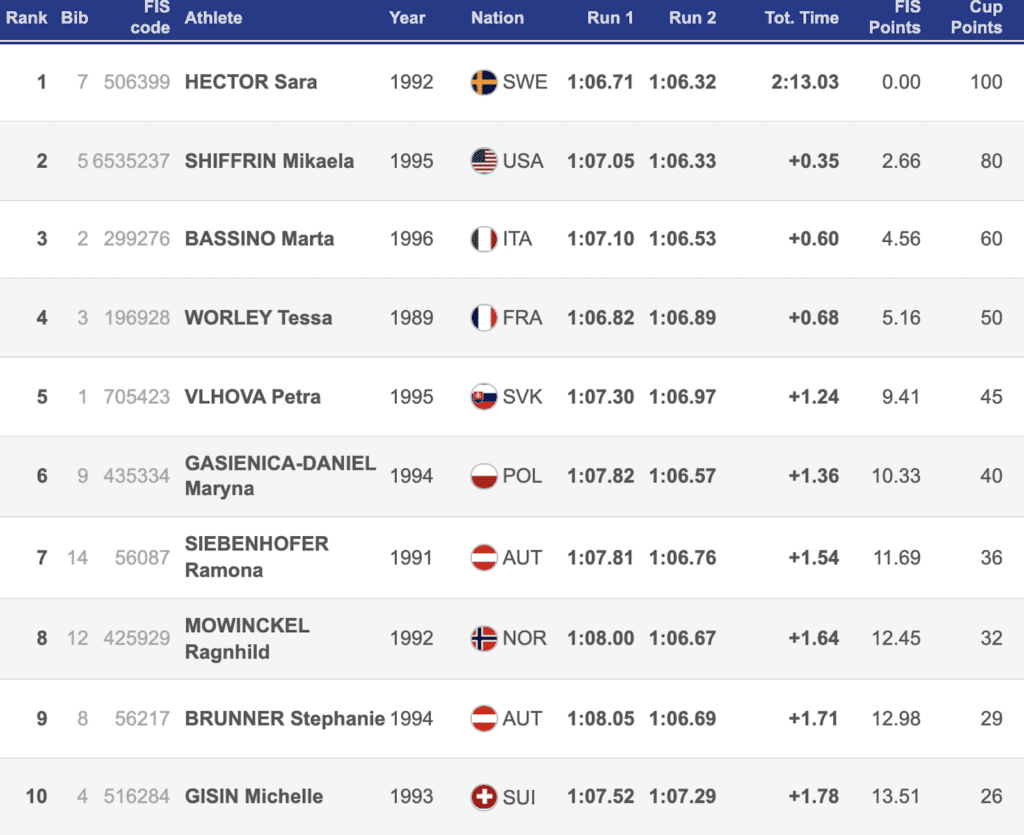Click GASIENICA-DANIEL Maryna name

[x=280, y=476]
